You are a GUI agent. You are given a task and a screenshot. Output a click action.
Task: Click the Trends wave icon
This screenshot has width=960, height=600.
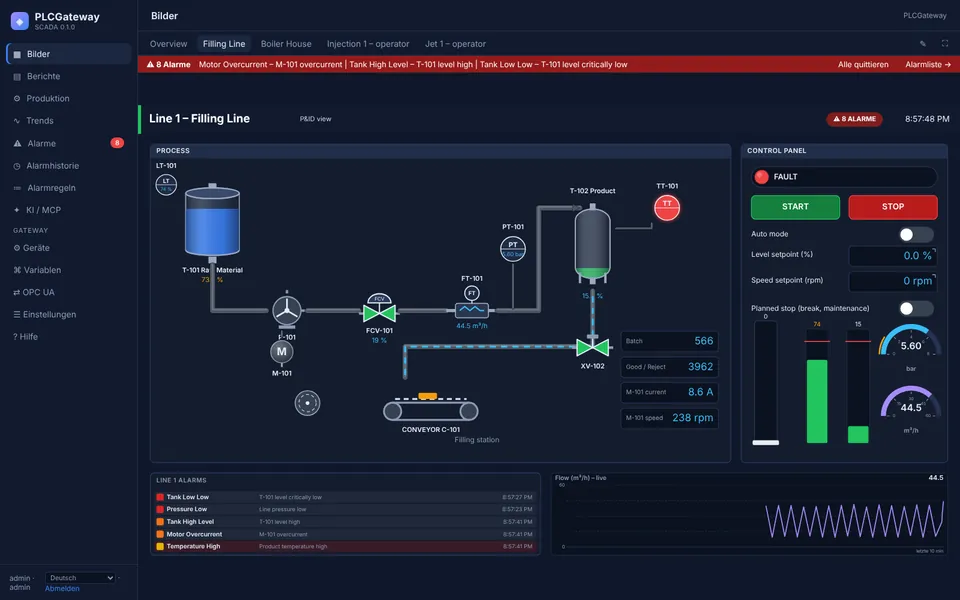pos(17,121)
